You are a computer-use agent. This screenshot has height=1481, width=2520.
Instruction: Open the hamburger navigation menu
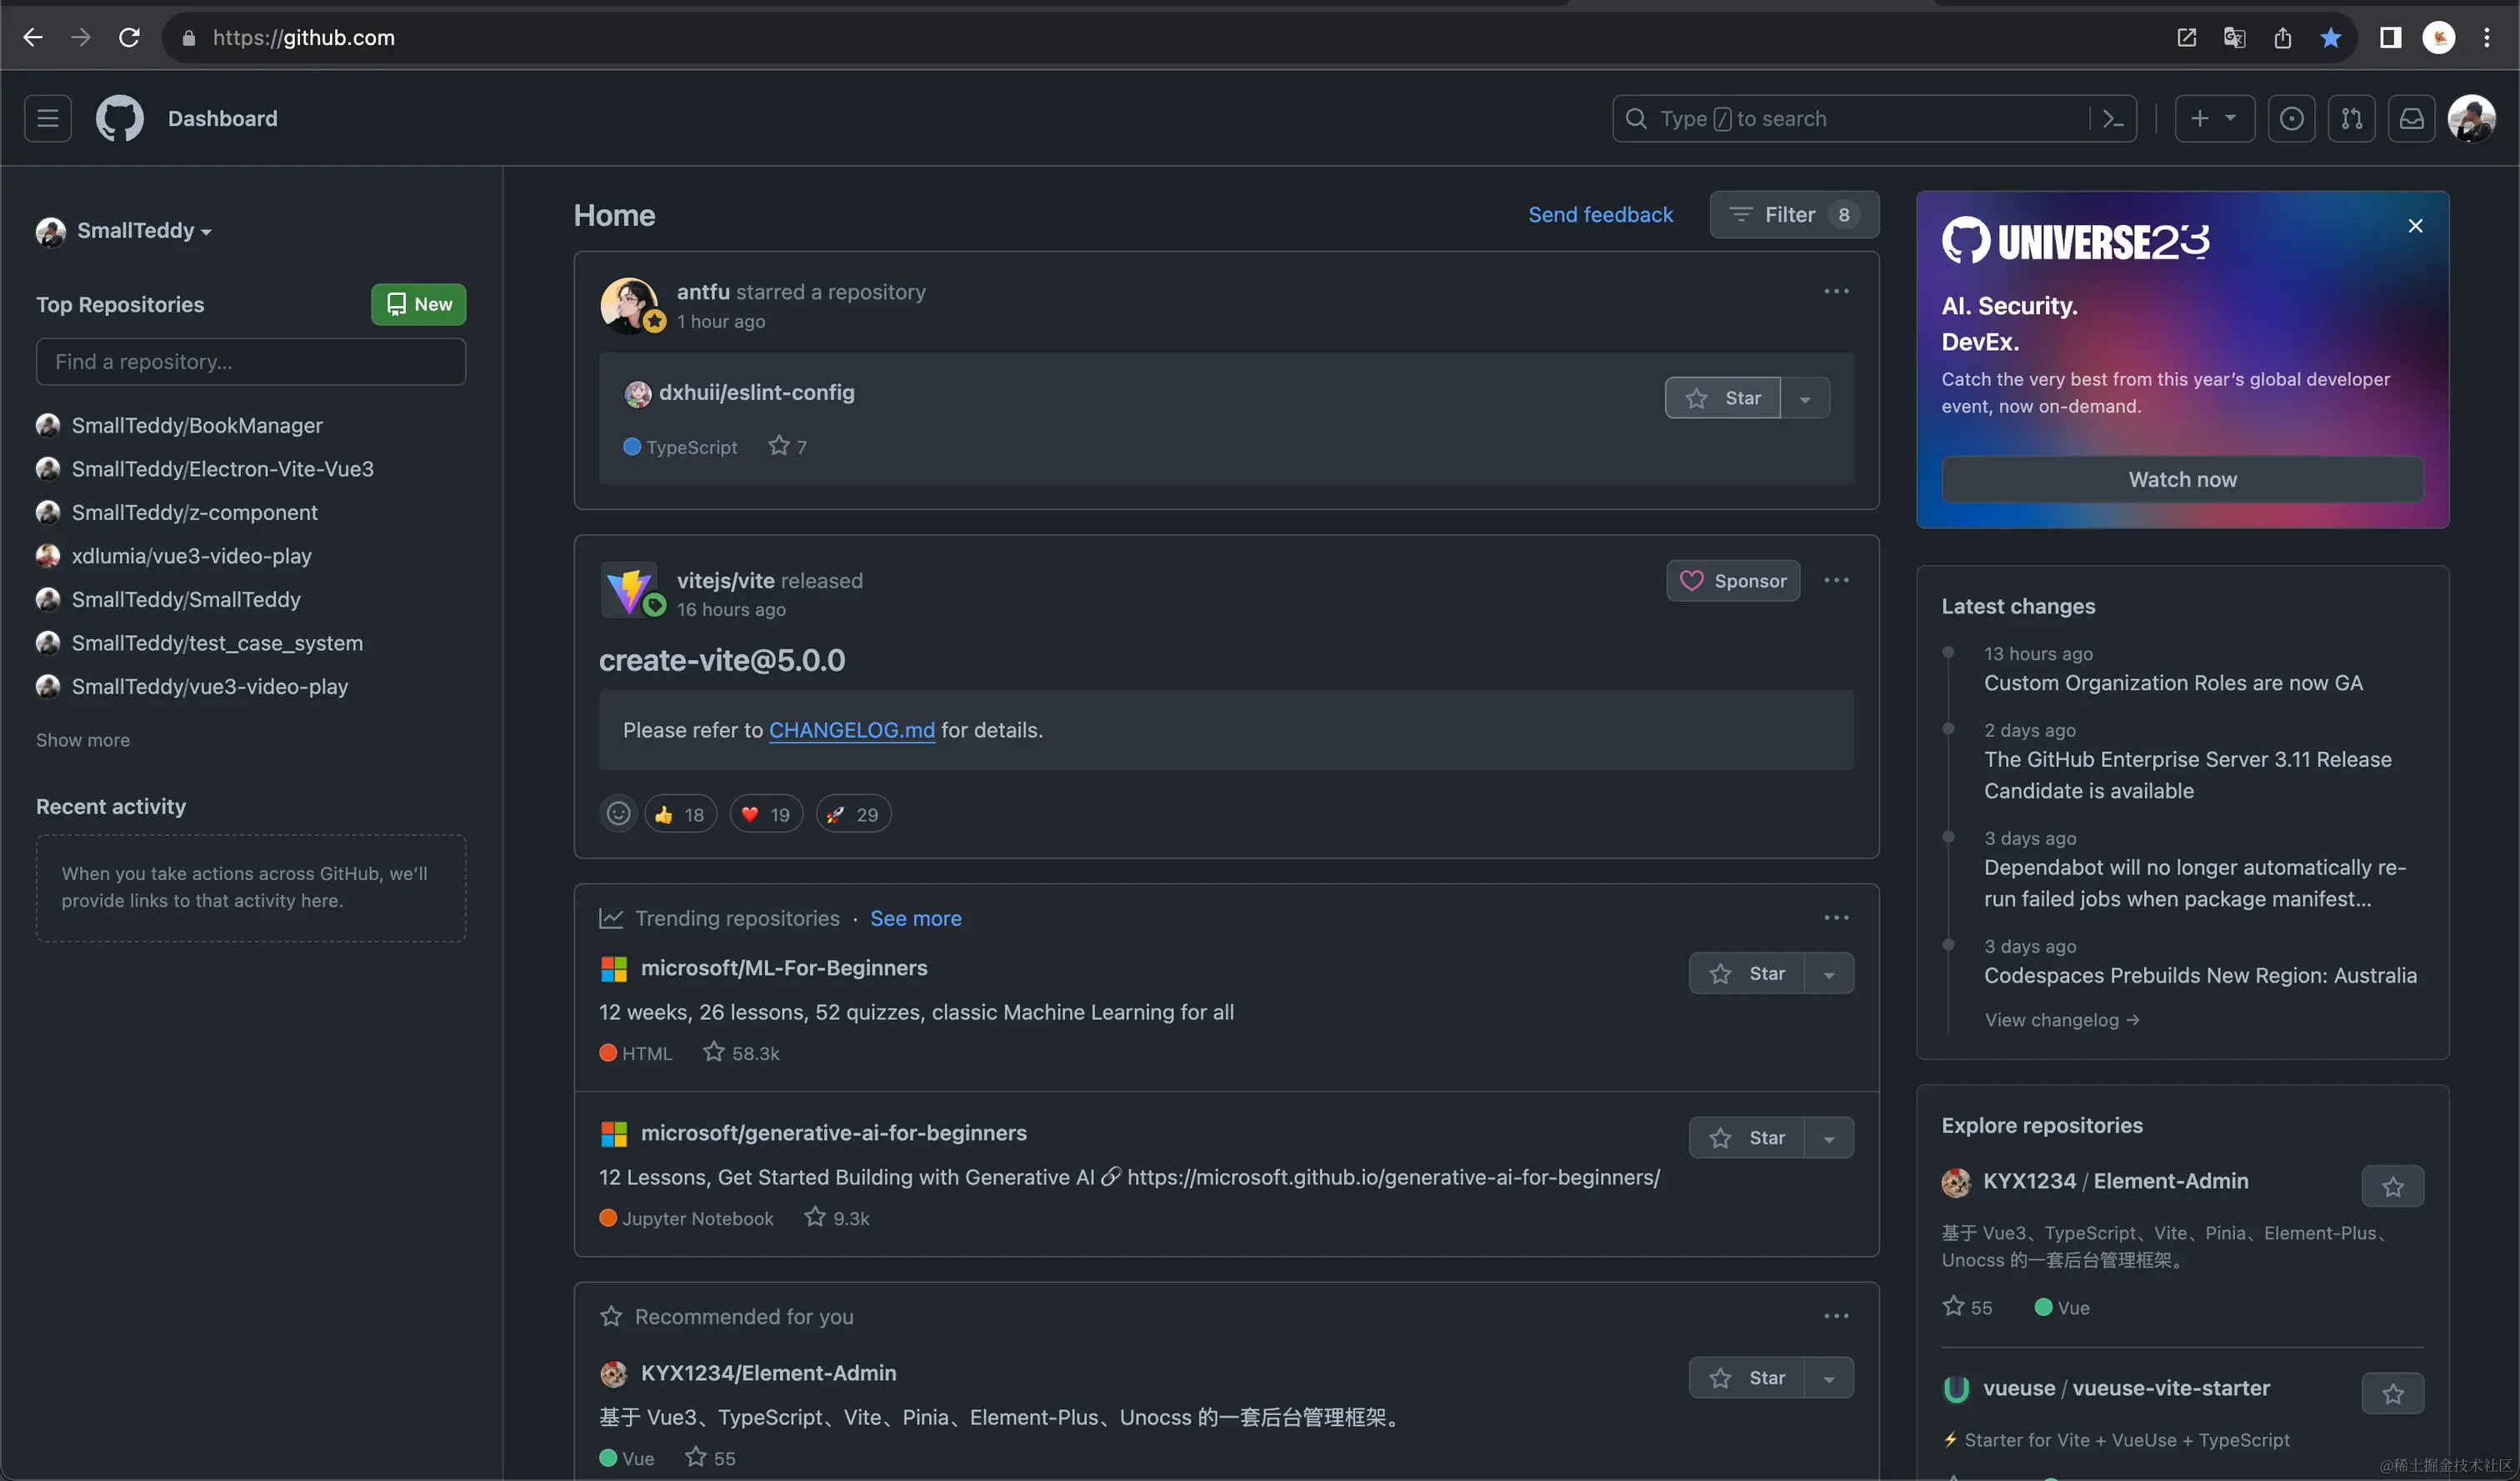click(x=47, y=119)
